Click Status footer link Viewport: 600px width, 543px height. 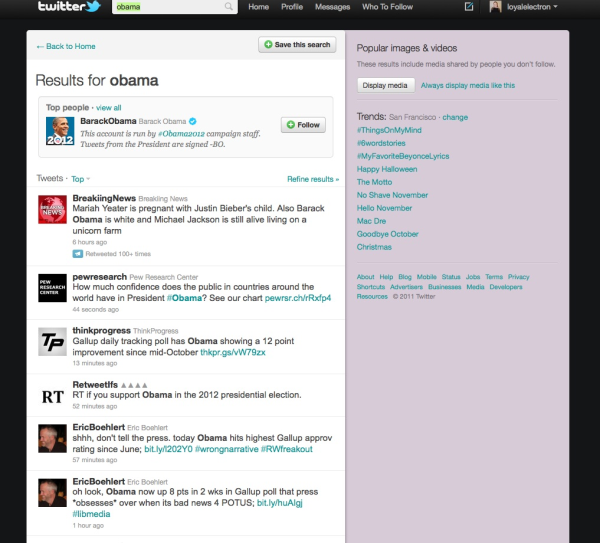point(451,277)
